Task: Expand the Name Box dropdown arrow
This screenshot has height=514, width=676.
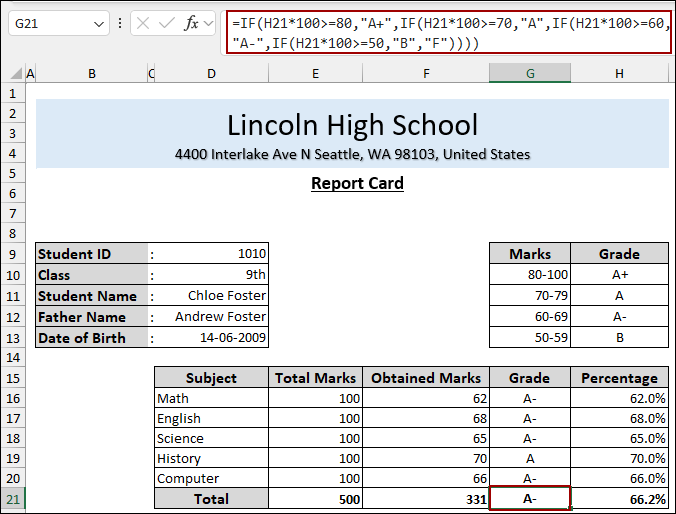Action: click(98, 23)
